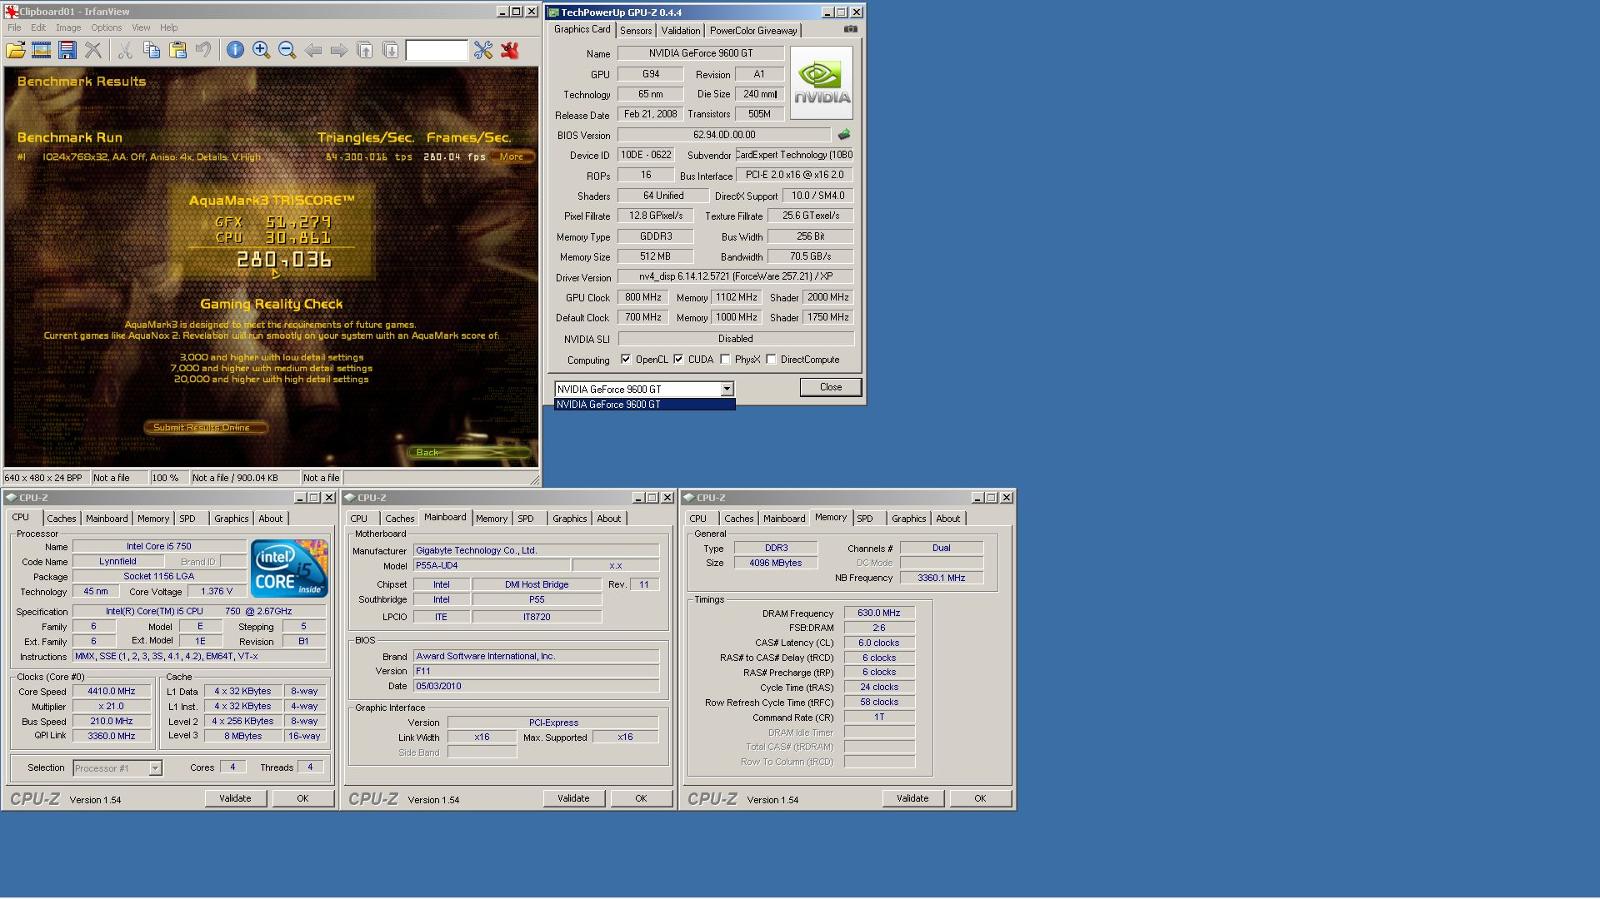The height and width of the screenshot is (899, 1600).
Task: Click the BIOS Date 05/03/2010 field
Action: pos(536,686)
